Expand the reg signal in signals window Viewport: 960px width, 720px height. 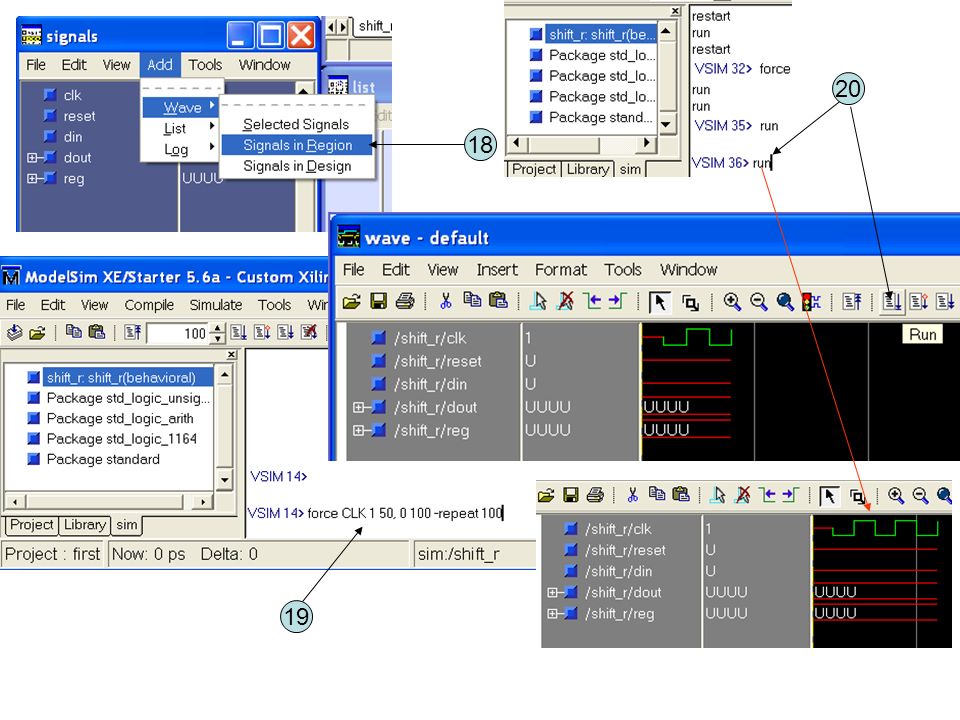coord(32,179)
